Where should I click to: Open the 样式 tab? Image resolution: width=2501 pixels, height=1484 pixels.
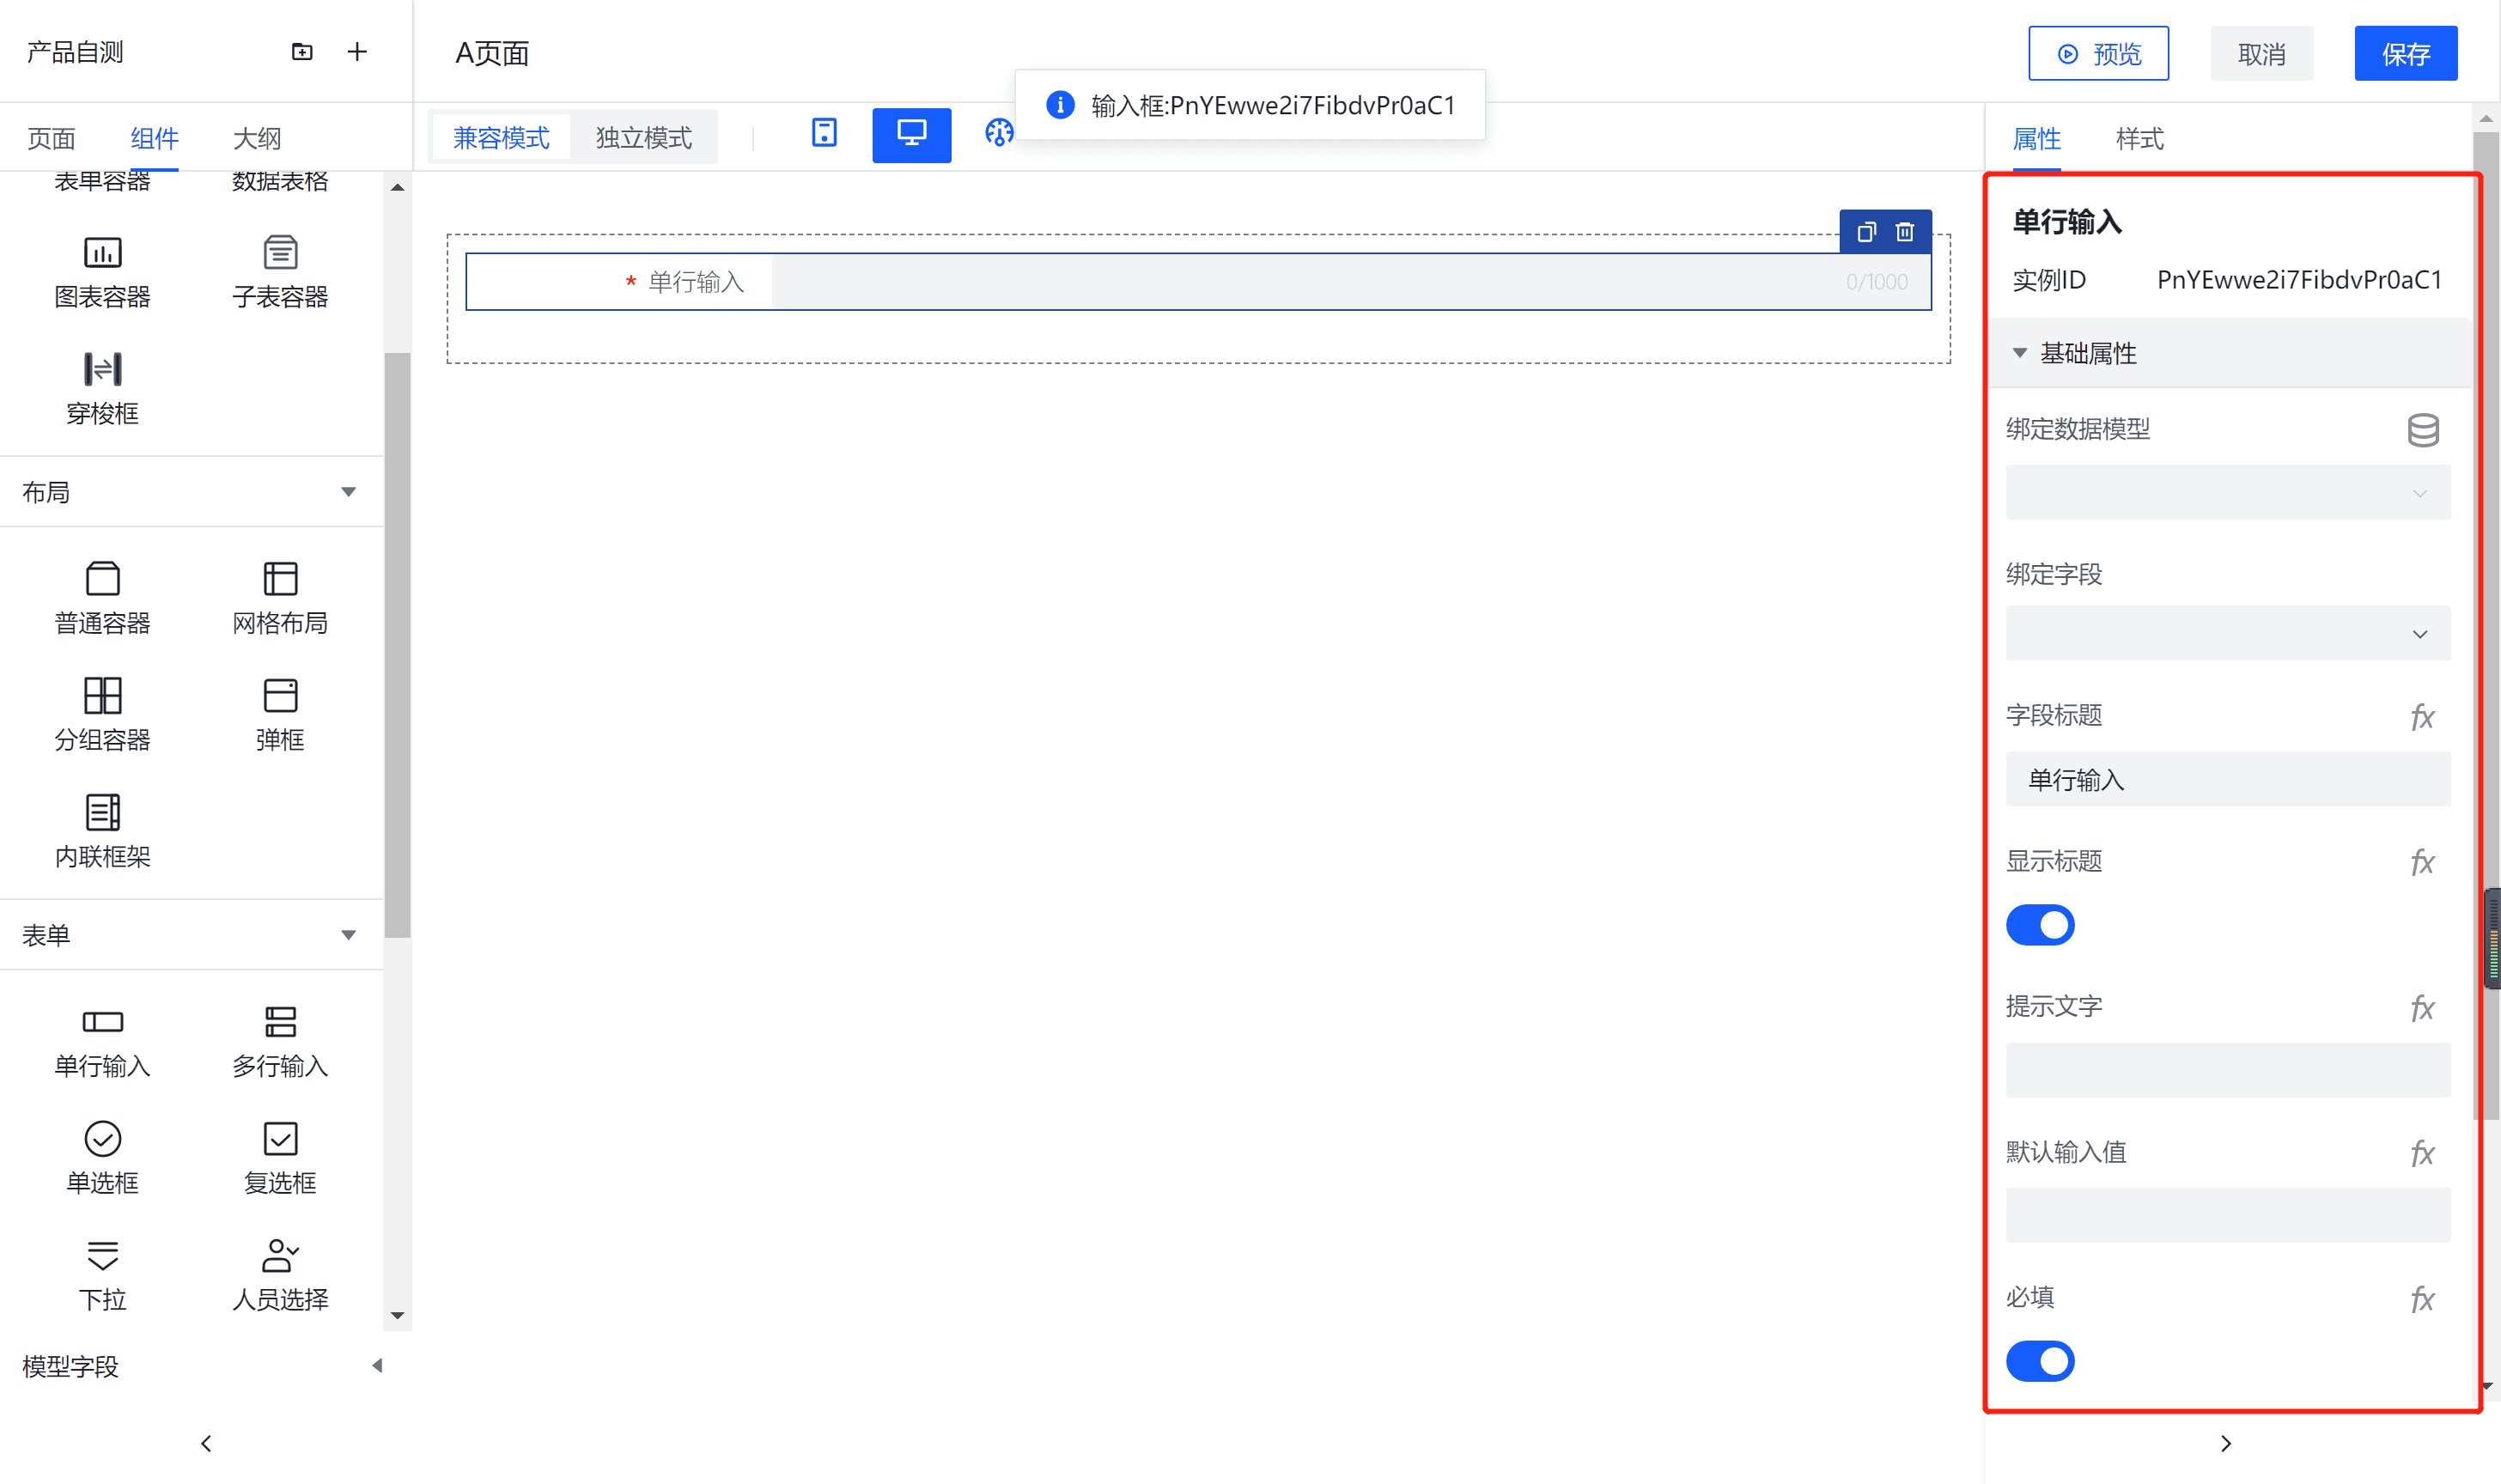click(x=2139, y=138)
